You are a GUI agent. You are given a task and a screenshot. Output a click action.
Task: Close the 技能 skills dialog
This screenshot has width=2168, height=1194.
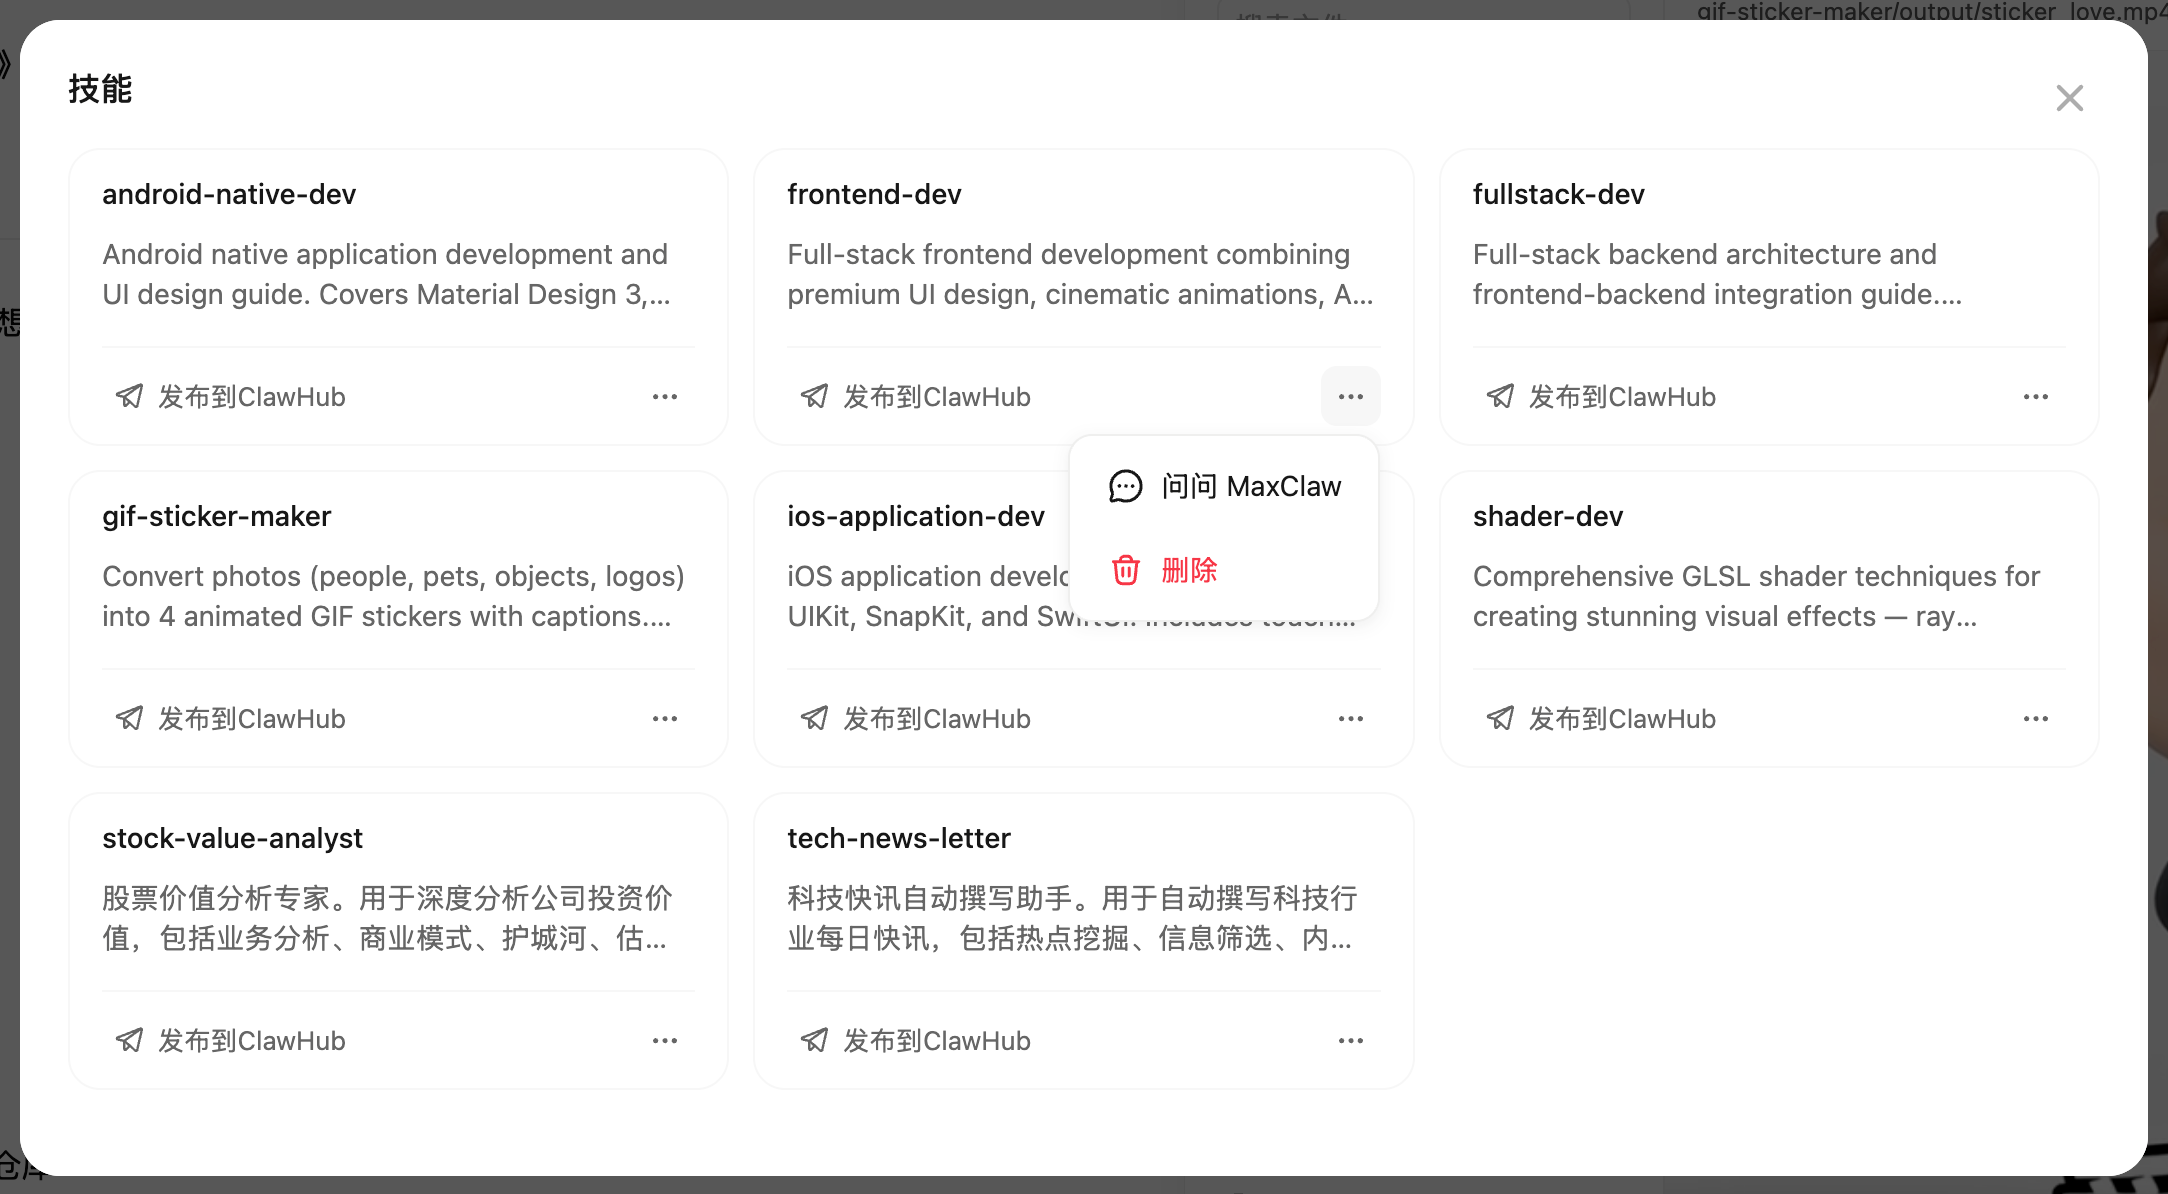click(2069, 97)
